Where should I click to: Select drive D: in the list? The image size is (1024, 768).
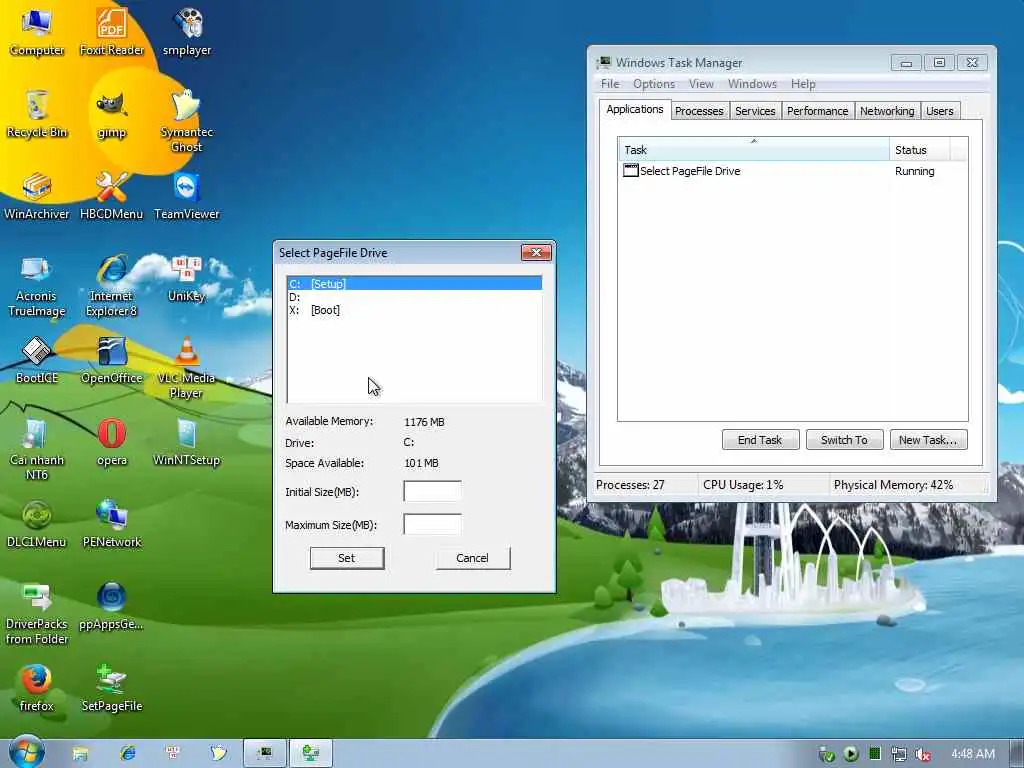point(415,296)
